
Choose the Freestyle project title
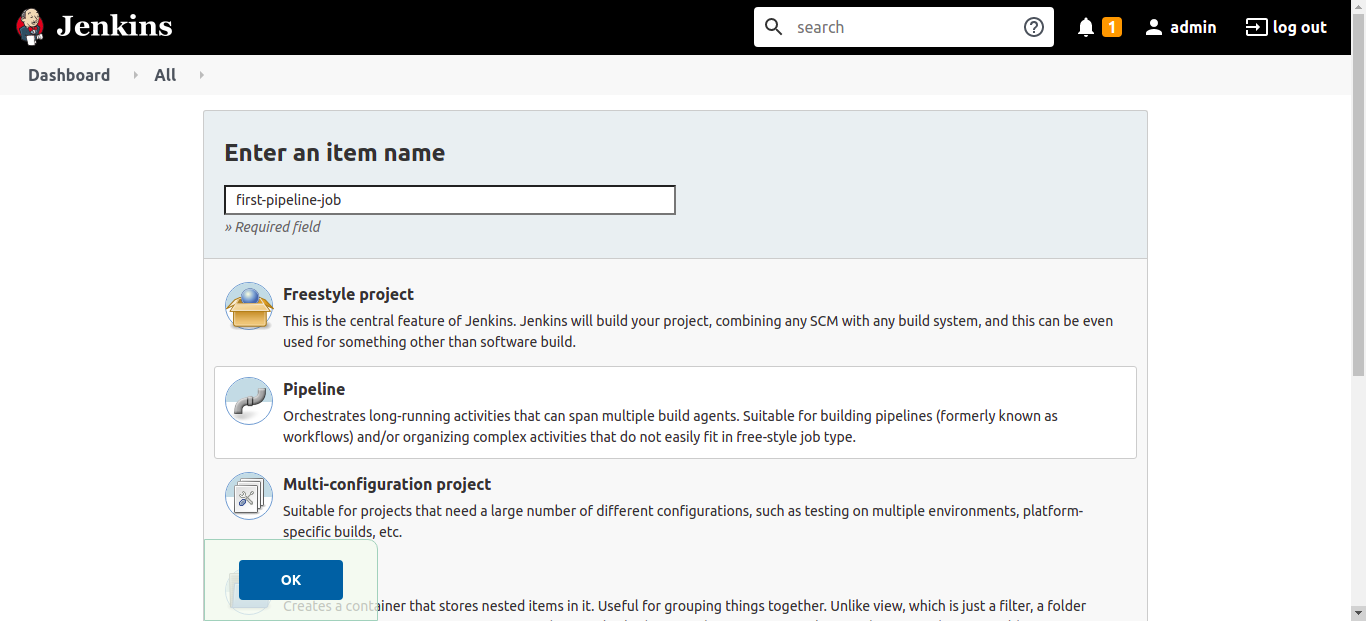(348, 294)
